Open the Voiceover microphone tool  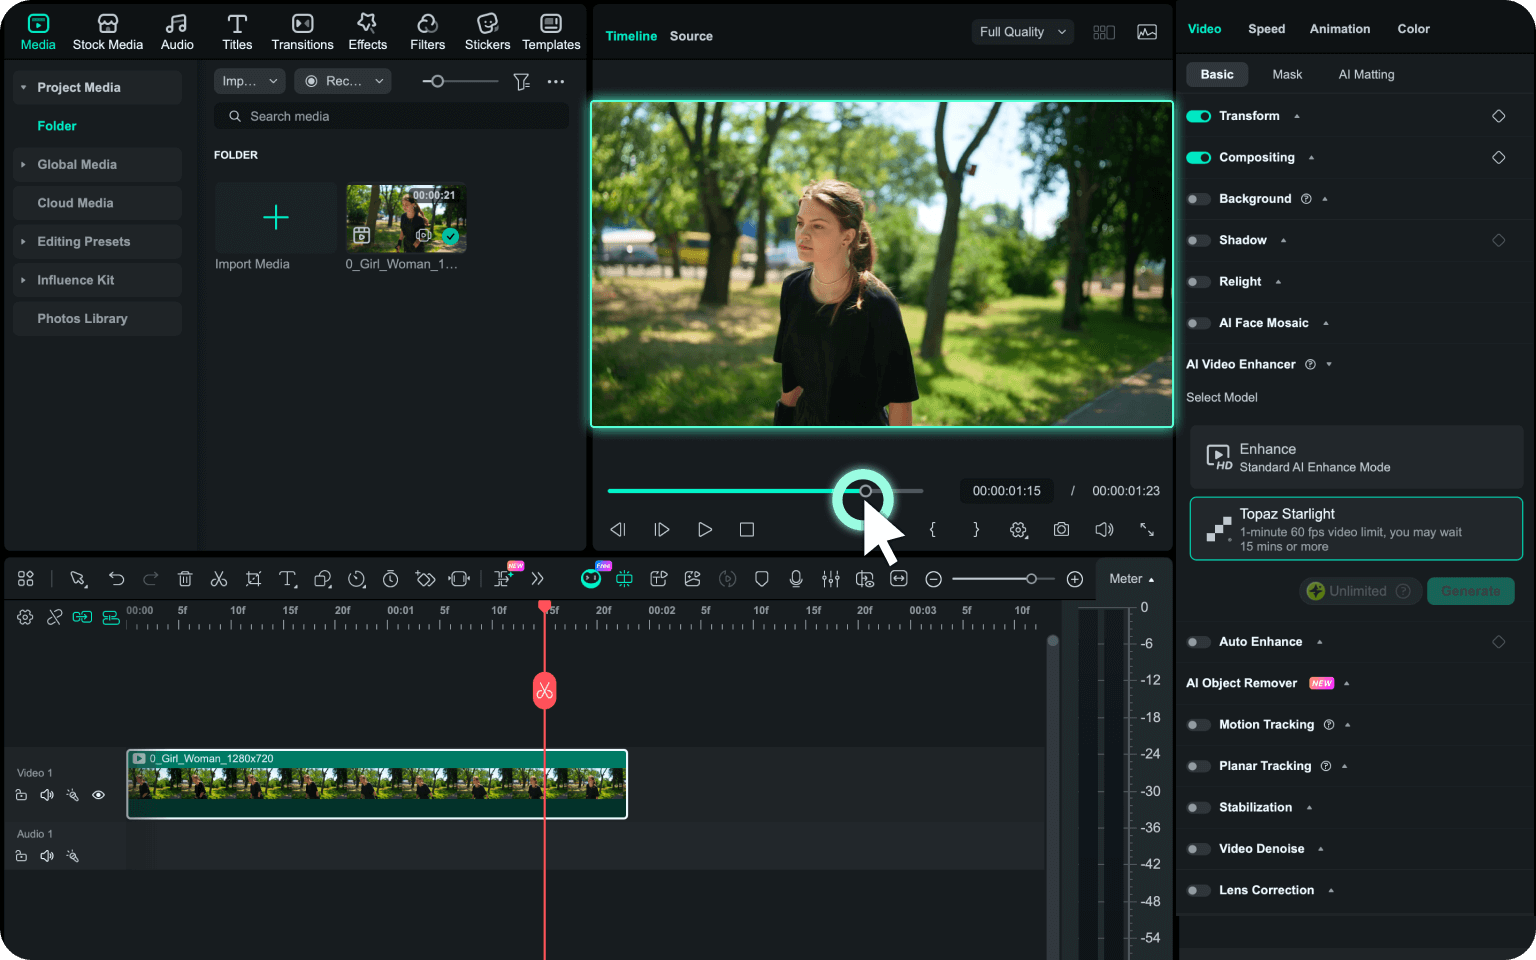pyautogui.click(x=796, y=578)
